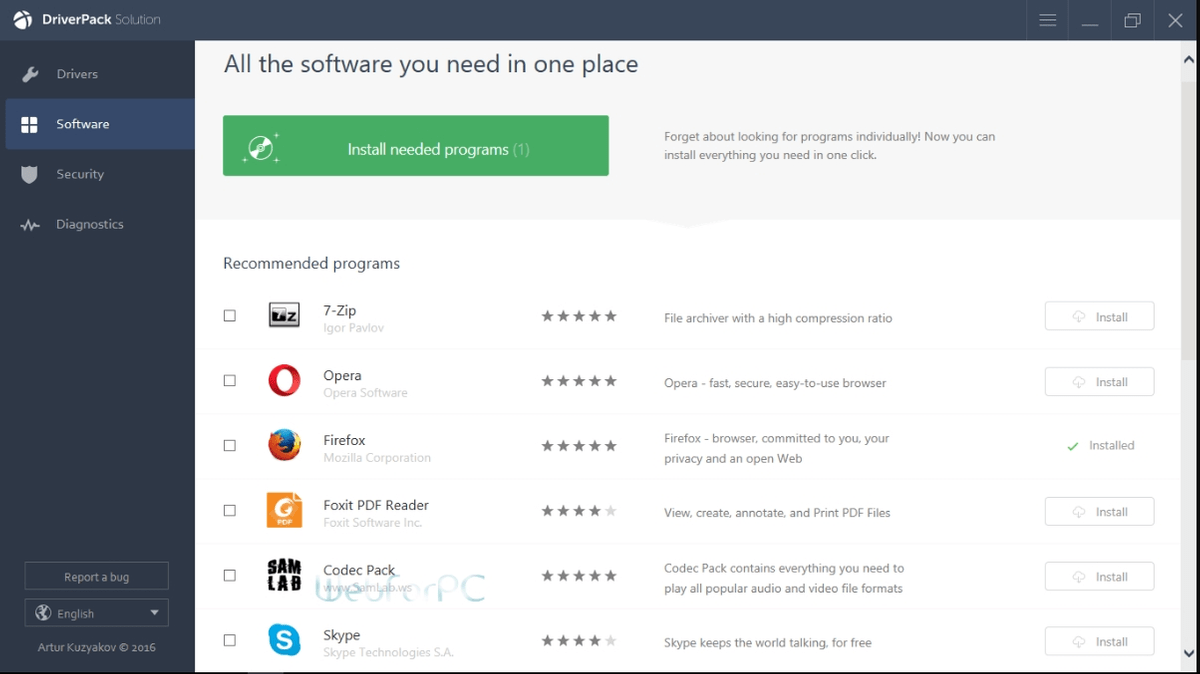The image size is (1200, 674).
Task: Expand the hamburger menu at top right
Action: [1047, 20]
